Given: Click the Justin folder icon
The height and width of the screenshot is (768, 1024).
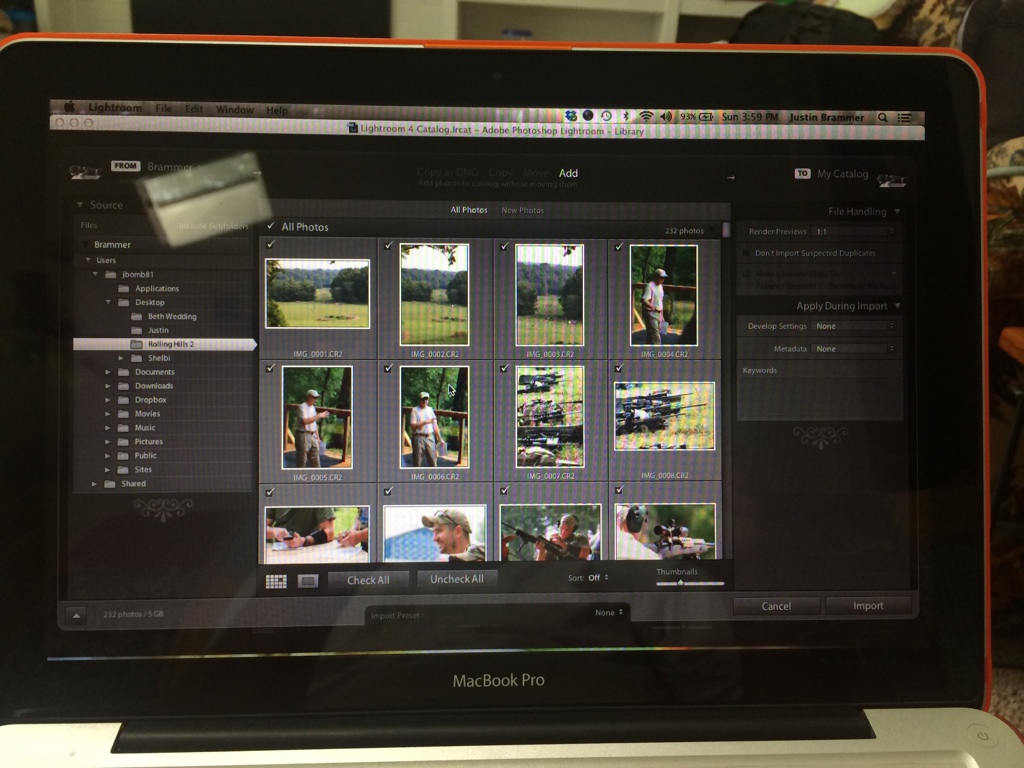Looking at the screenshot, I should 136,330.
